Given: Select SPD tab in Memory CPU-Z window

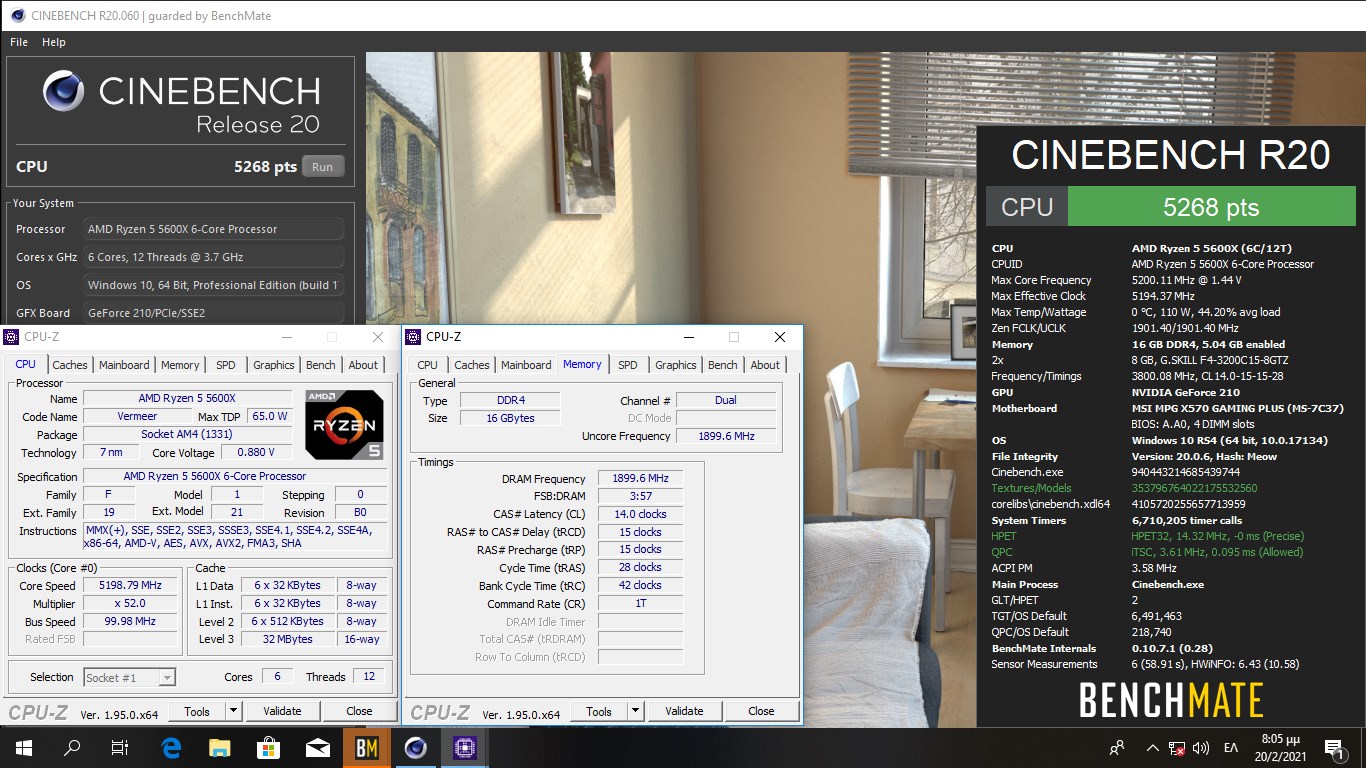Looking at the screenshot, I should point(628,365).
